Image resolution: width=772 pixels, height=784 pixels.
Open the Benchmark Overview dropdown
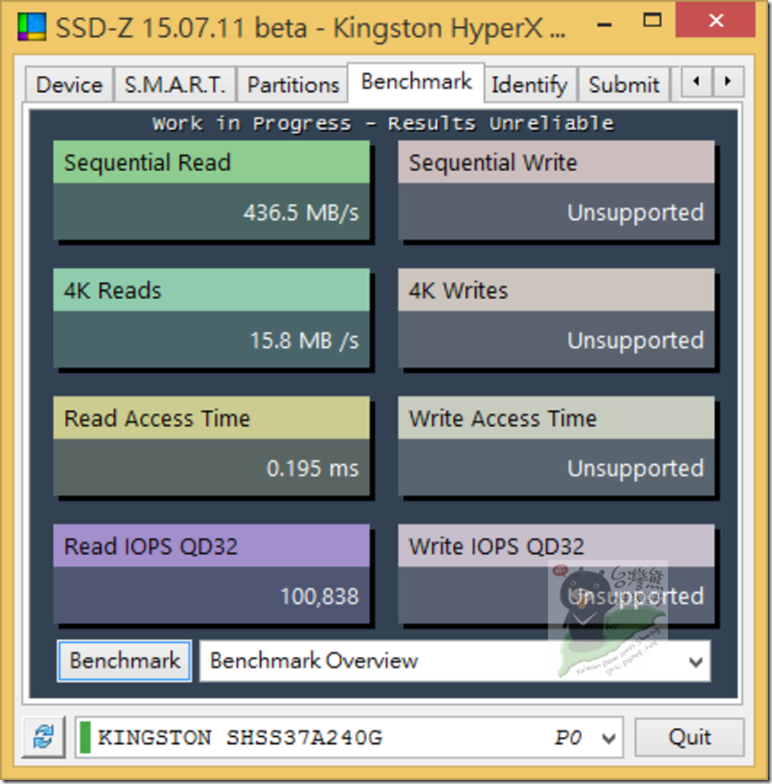[x=454, y=661]
